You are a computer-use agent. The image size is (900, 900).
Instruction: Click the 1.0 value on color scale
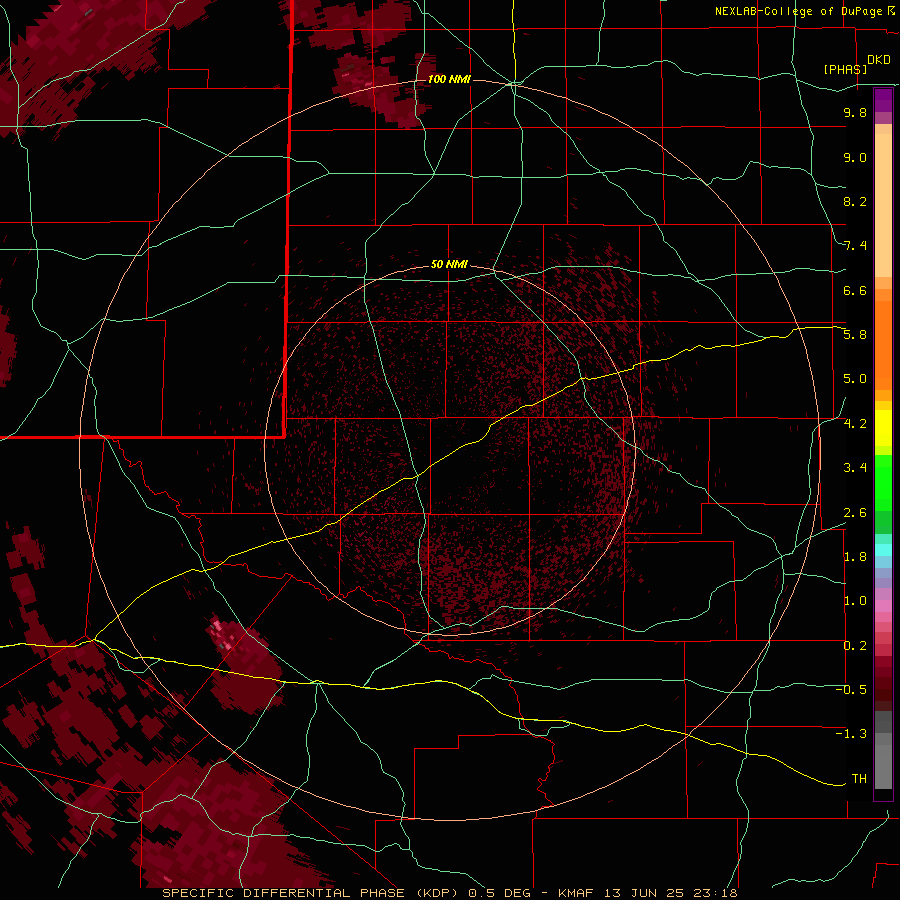[855, 601]
